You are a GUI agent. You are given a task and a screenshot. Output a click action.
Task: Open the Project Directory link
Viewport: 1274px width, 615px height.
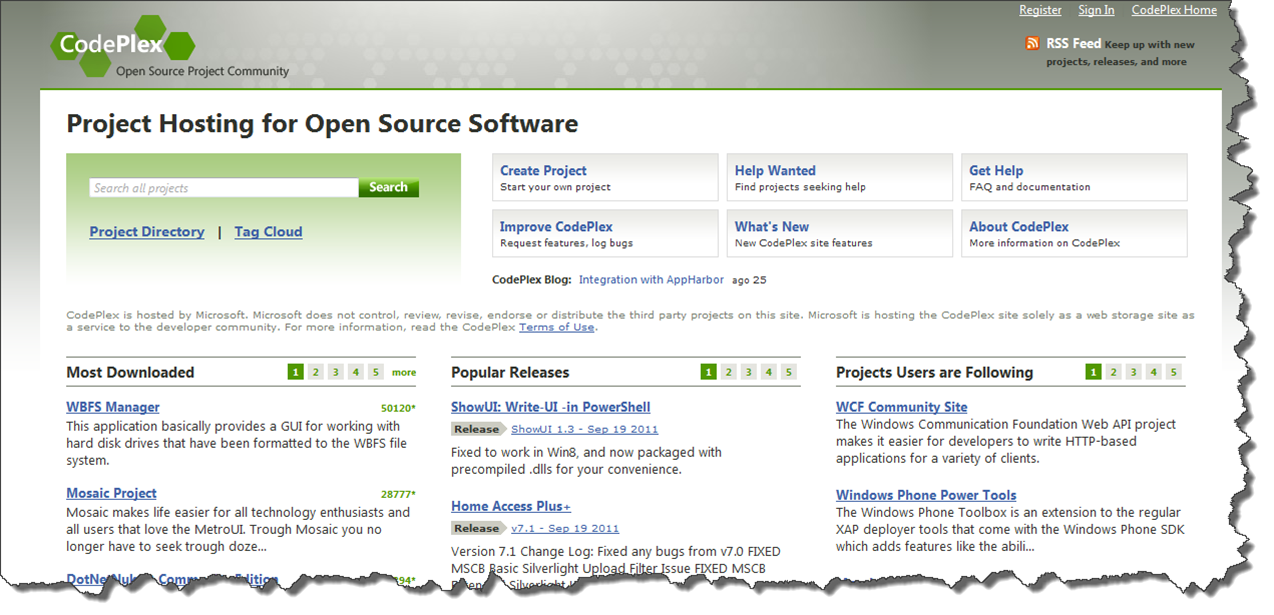coord(147,232)
